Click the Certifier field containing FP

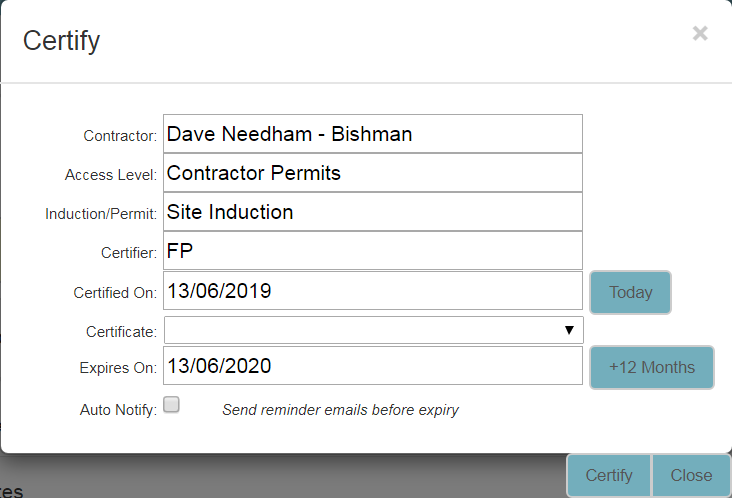click(x=372, y=251)
